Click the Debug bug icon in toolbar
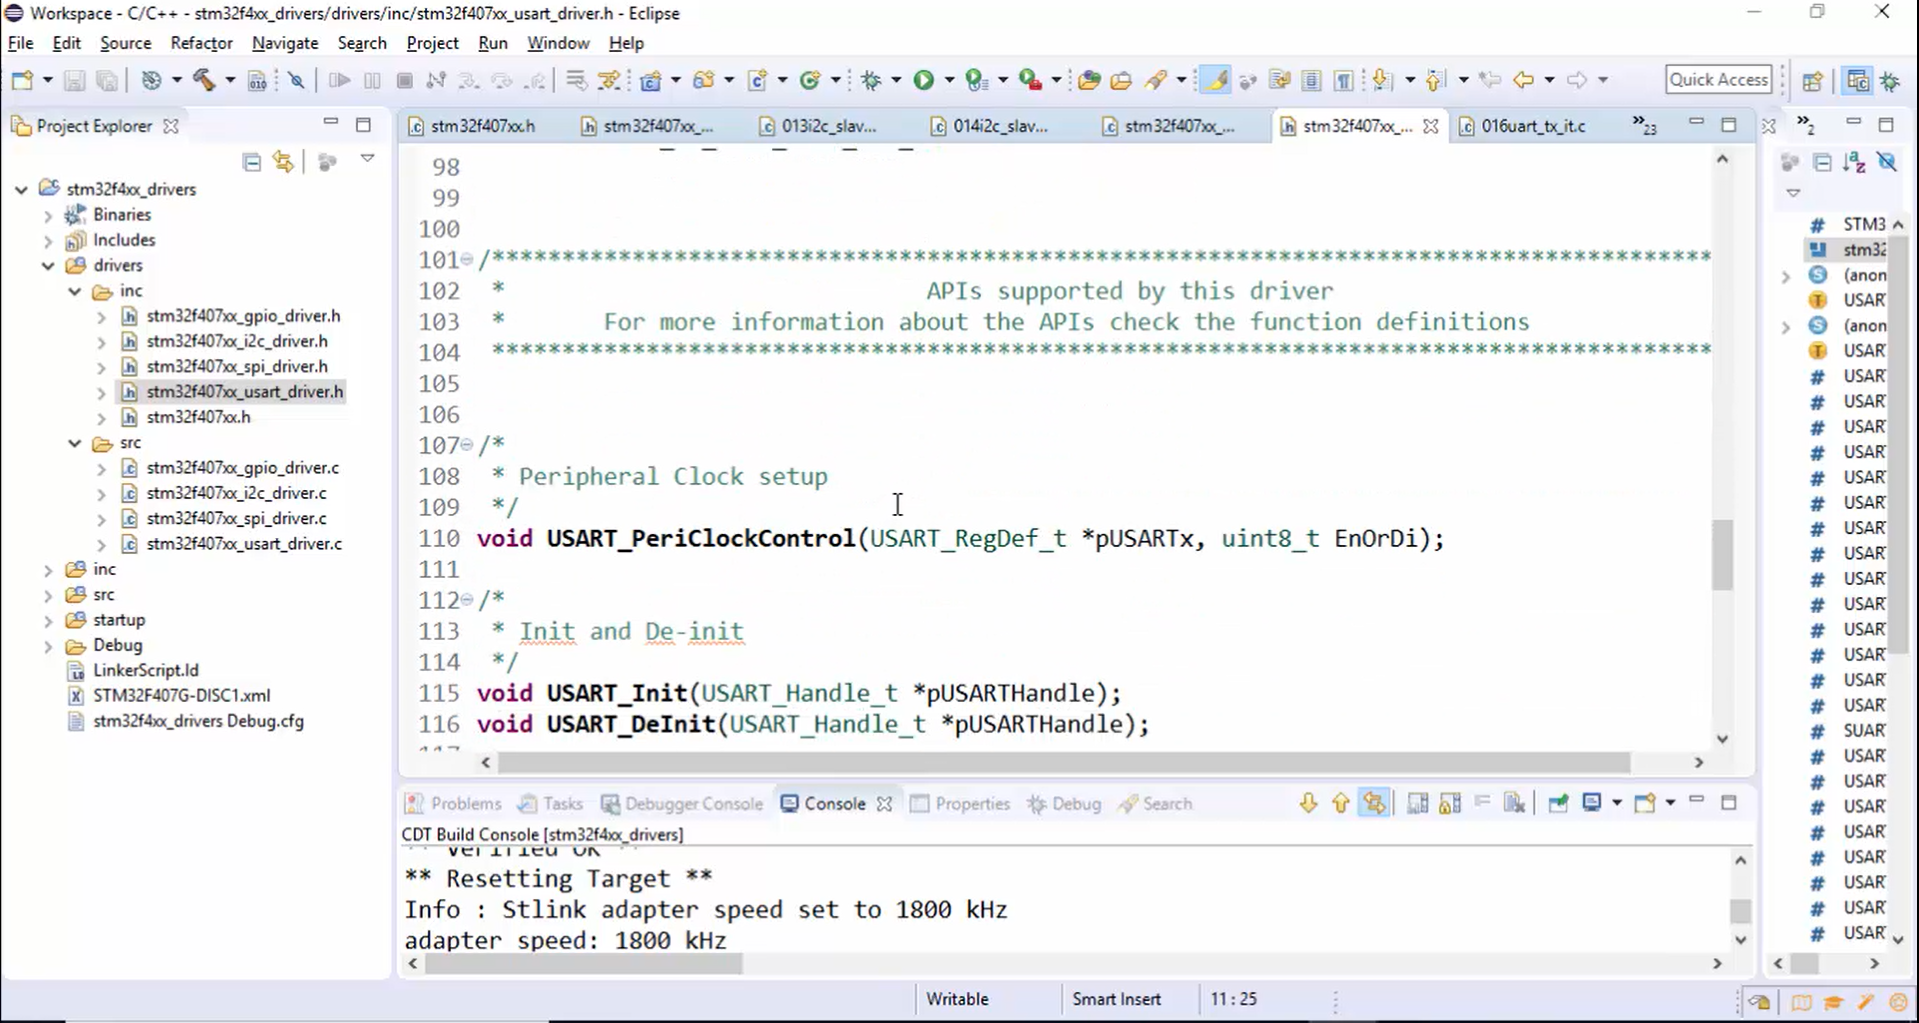 pyautogui.click(x=871, y=80)
